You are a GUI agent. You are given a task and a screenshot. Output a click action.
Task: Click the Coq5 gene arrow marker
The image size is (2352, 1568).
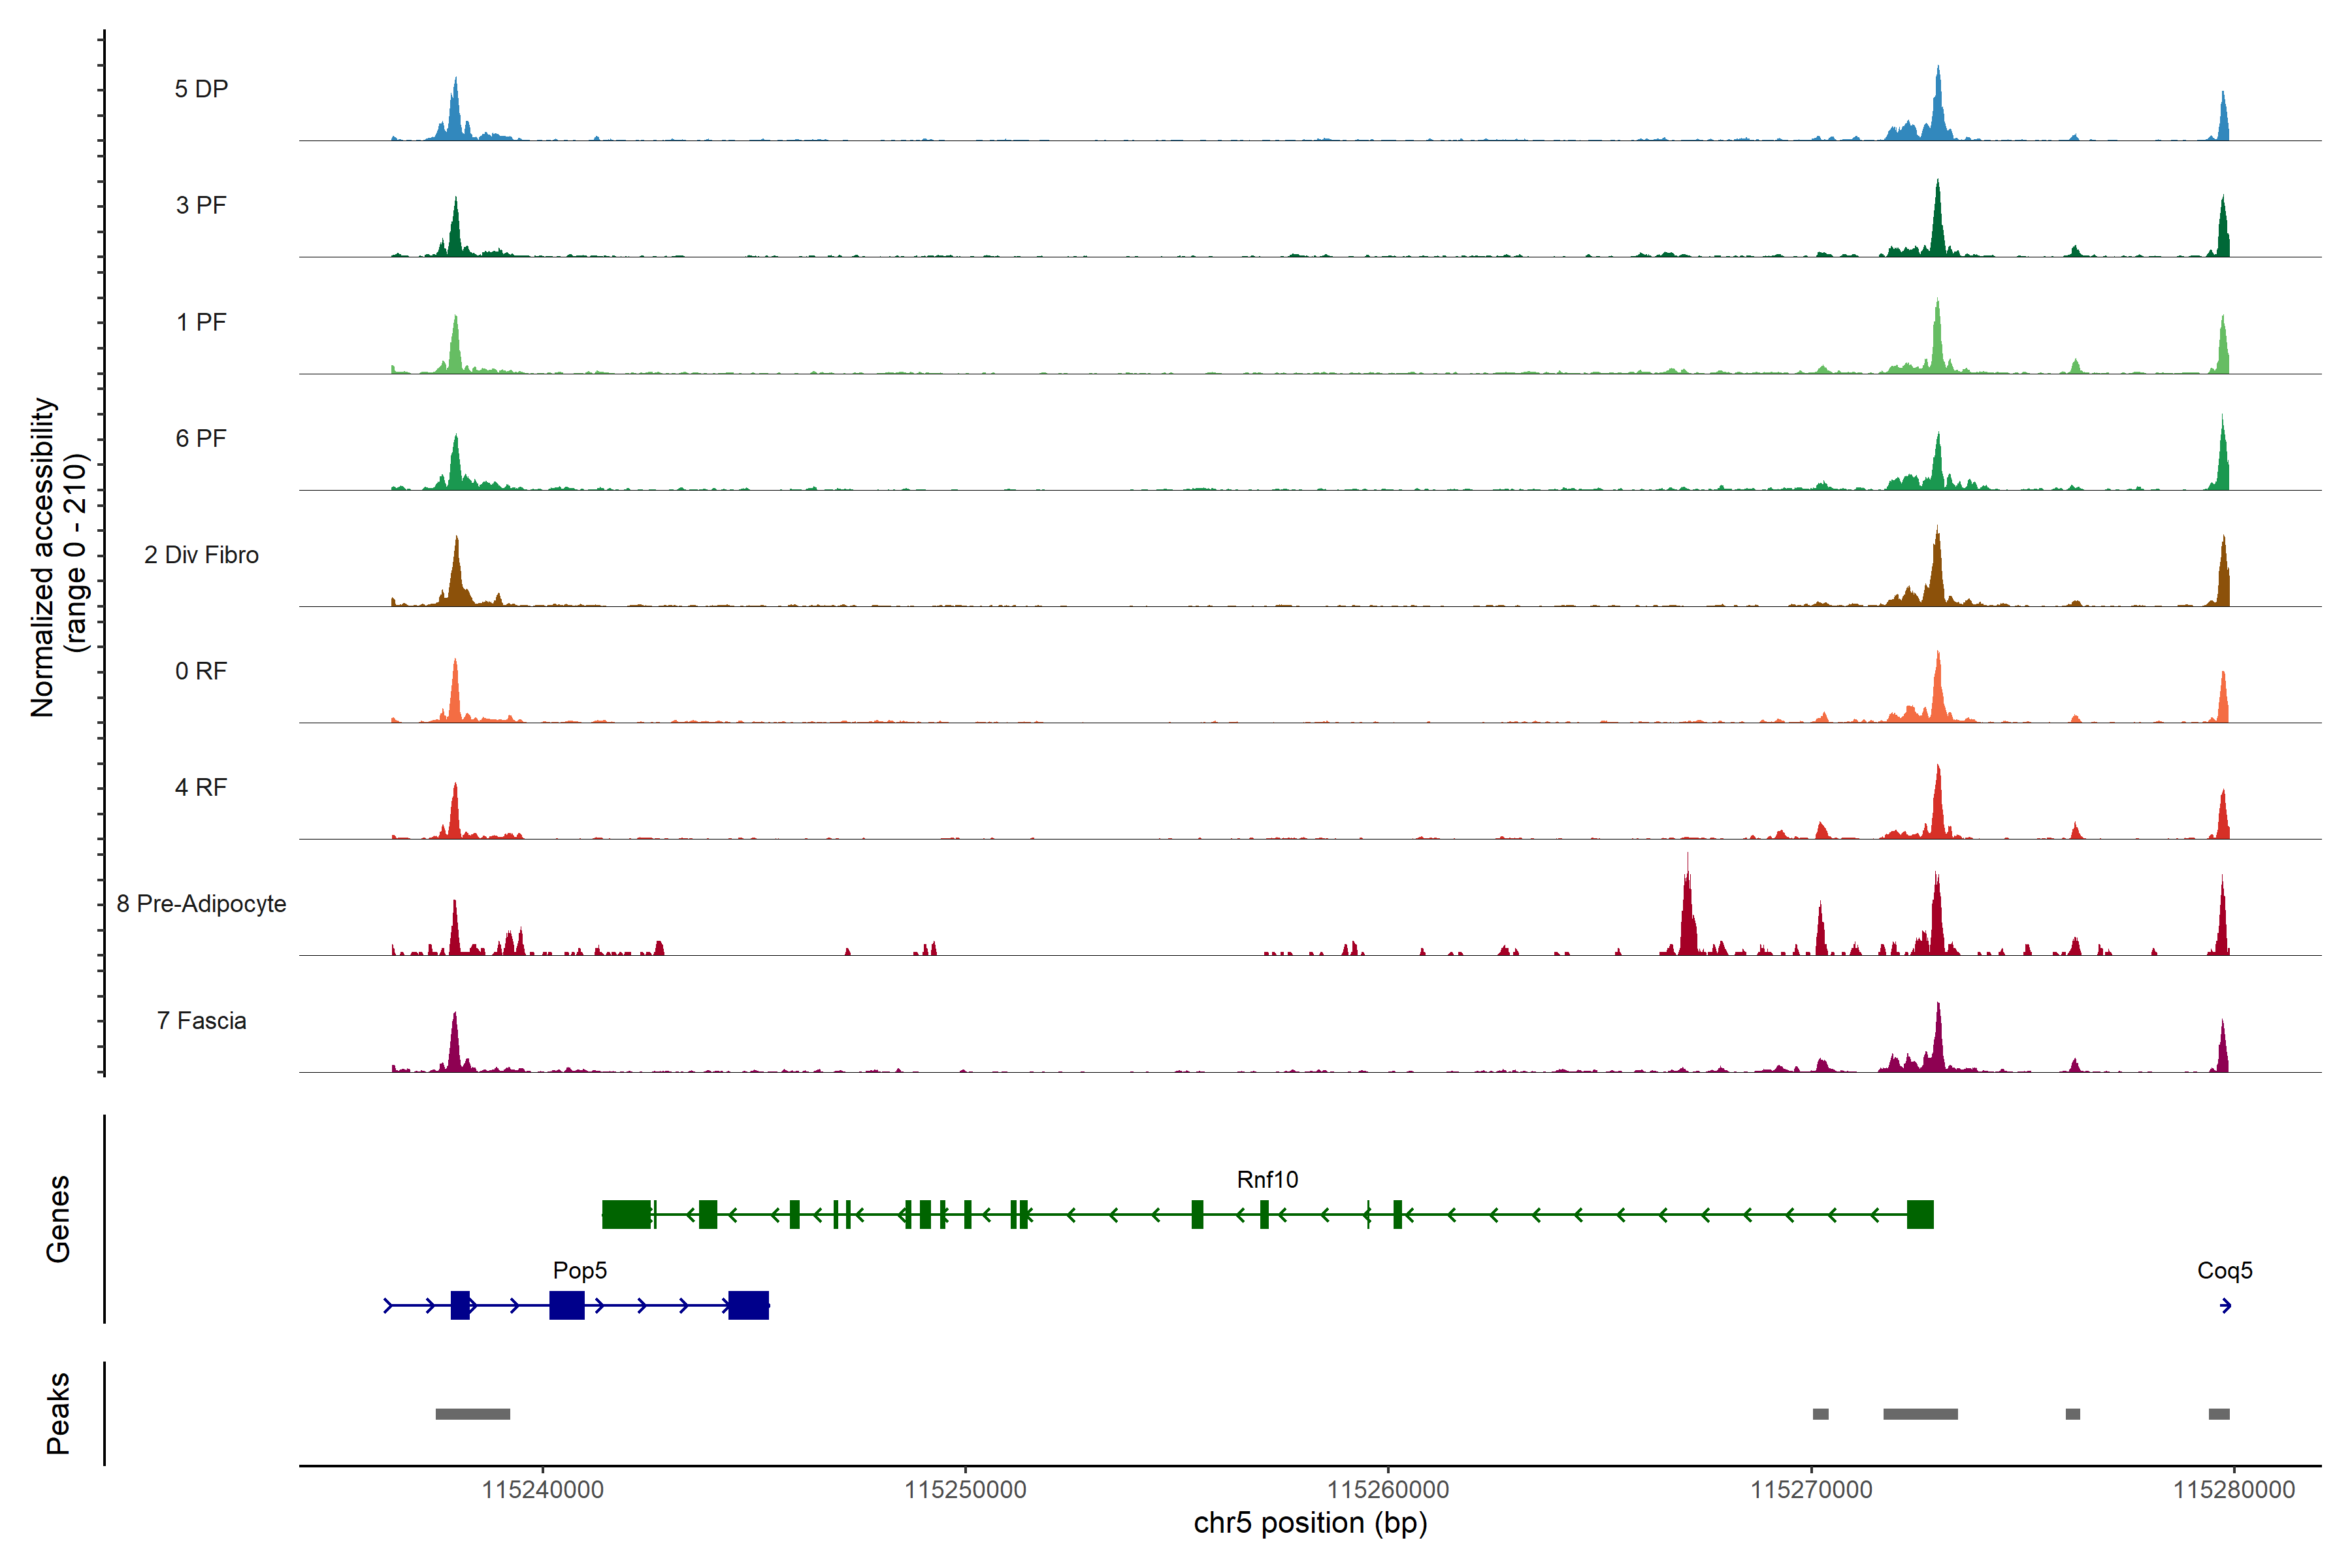point(2225,1305)
